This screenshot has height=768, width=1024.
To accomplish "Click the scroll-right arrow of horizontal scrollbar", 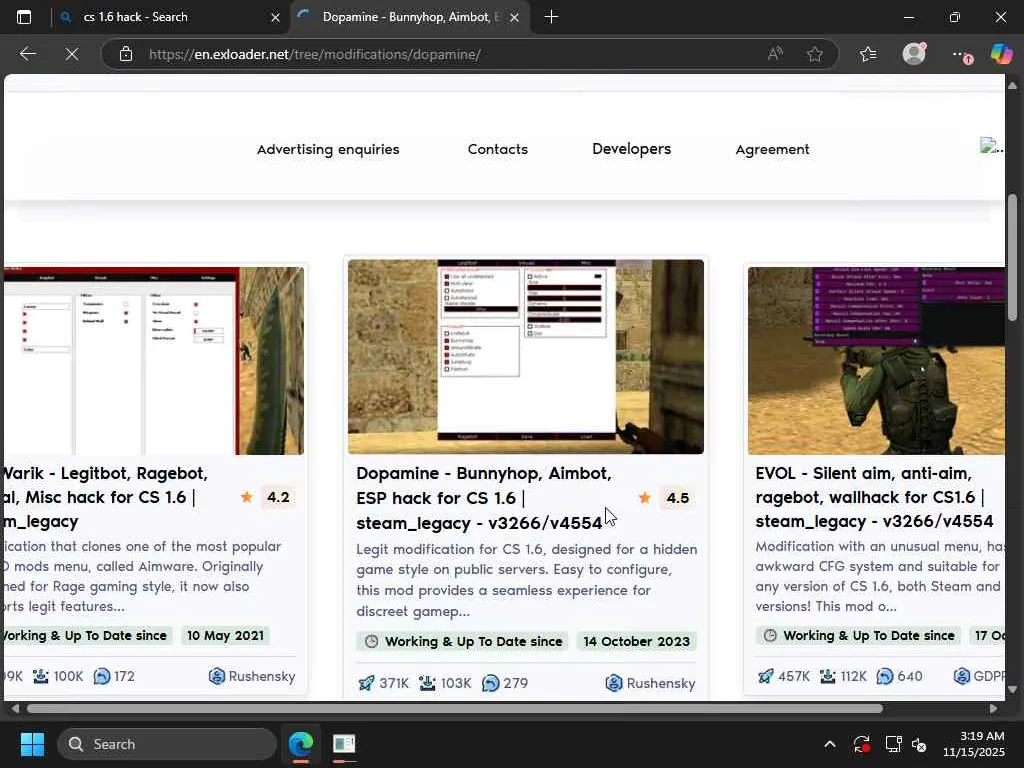I will tap(993, 709).
